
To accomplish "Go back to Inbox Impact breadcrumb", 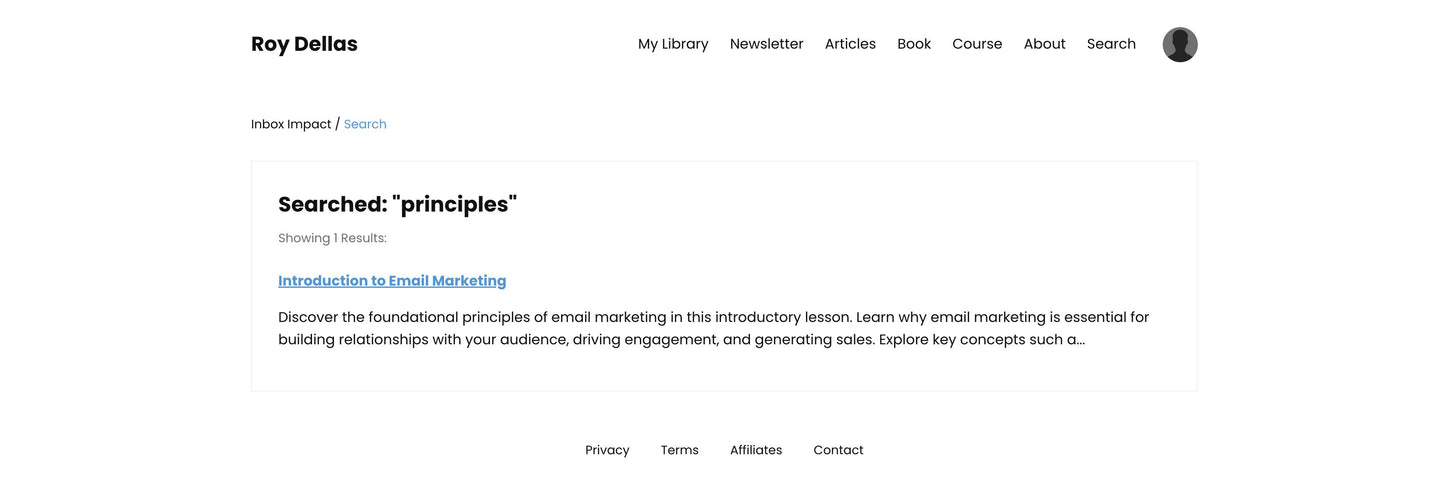I will [x=291, y=124].
